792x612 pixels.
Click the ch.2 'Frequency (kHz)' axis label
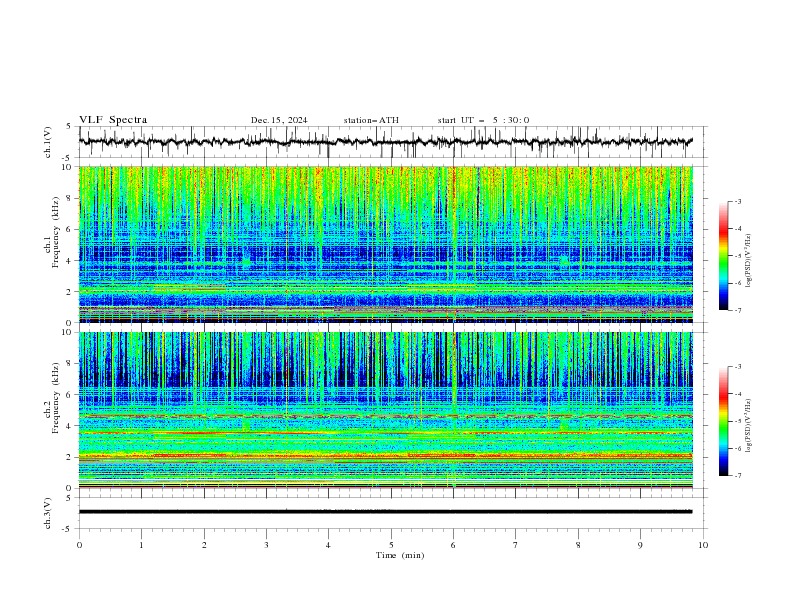(x=55, y=398)
